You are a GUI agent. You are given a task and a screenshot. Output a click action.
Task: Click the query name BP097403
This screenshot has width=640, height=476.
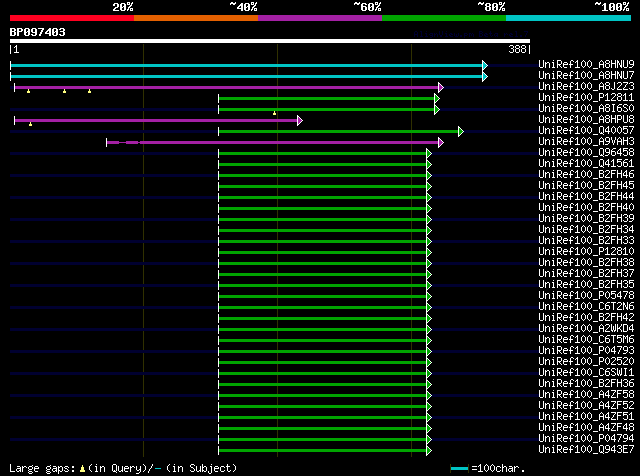click(x=38, y=32)
